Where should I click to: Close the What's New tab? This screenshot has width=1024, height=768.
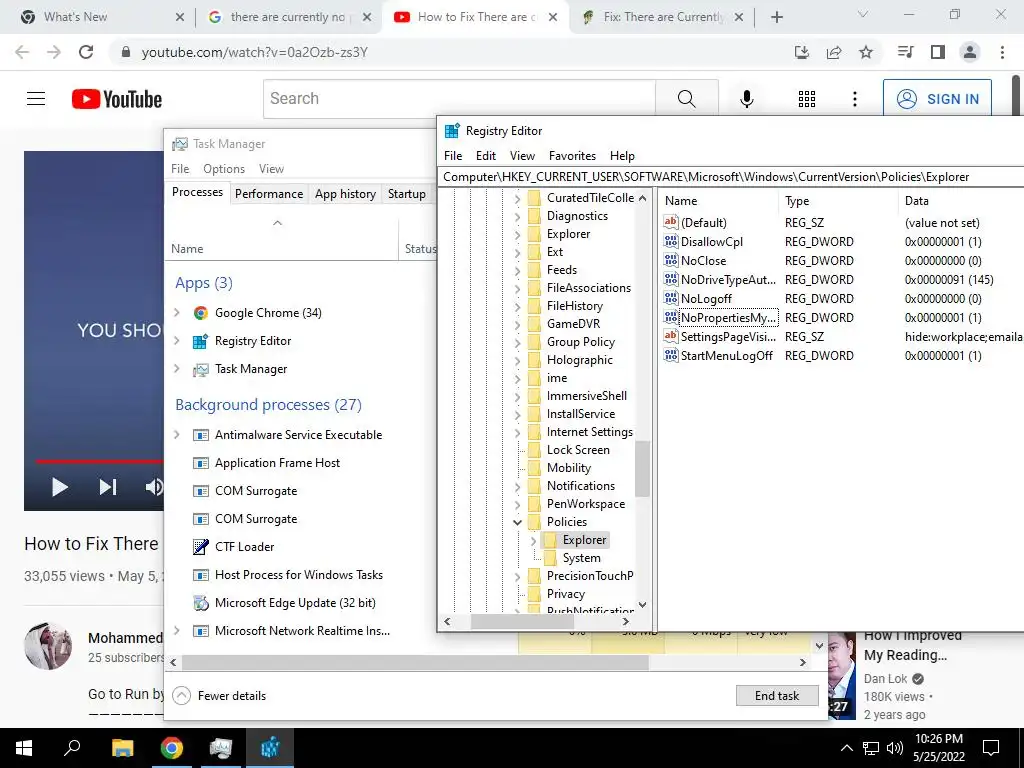180,17
